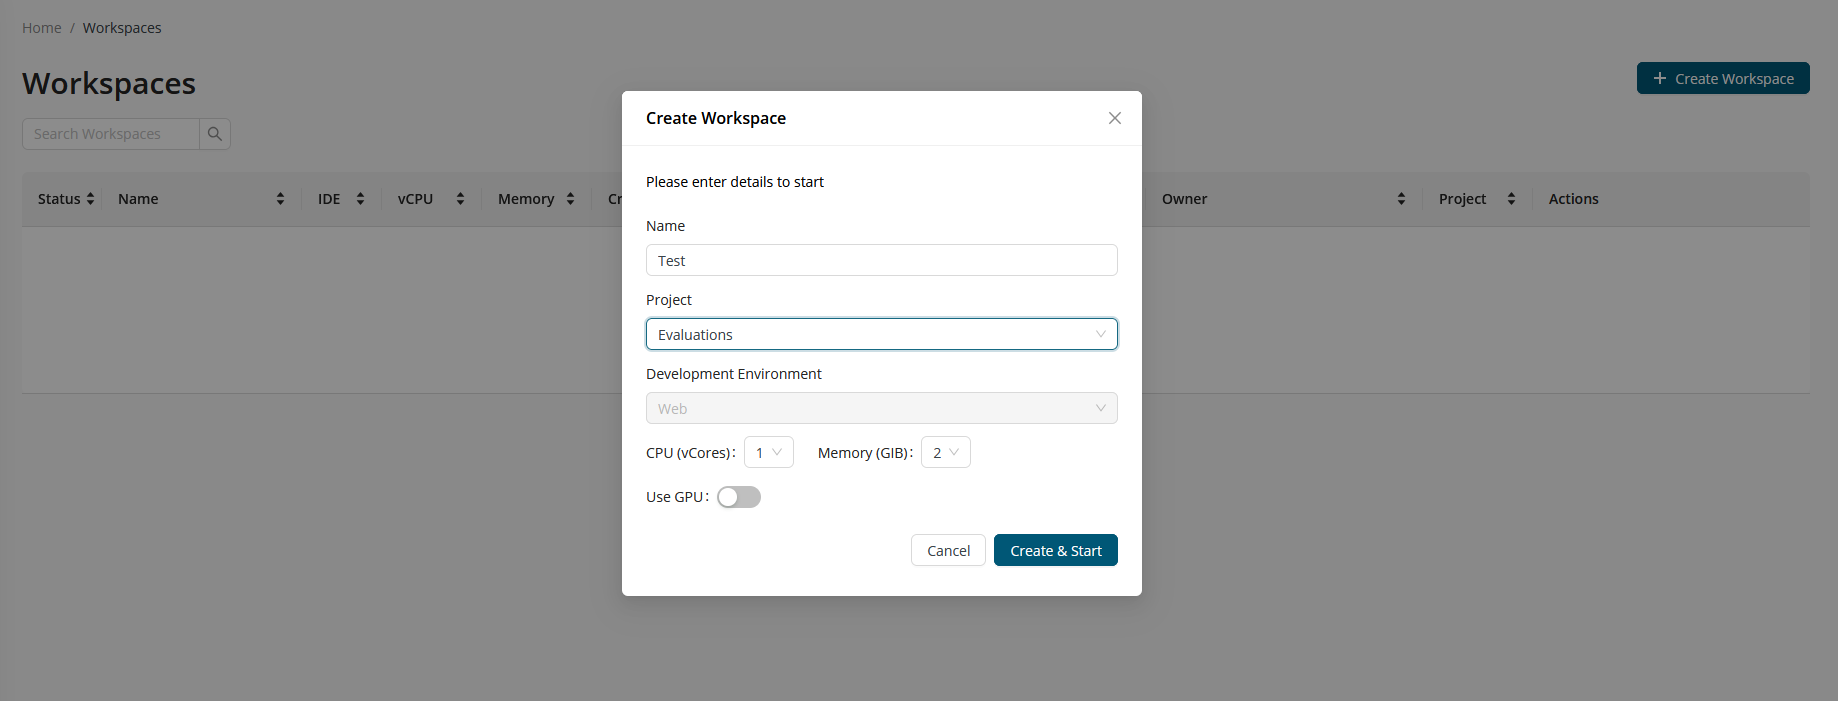The image size is (1838, 701).
Task: Click the Memory column header text
Action: [526, 199]
